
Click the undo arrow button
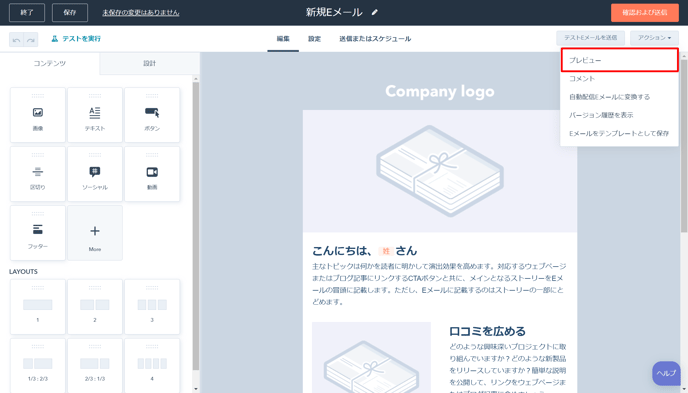click(x=16, y=39)
